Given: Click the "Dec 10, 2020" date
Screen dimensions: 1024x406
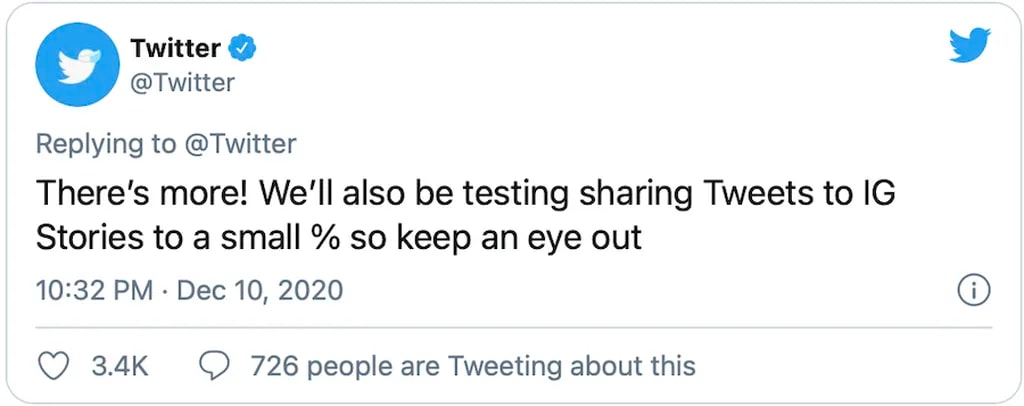Looking at the screenshot, I should tap(259, 291).
